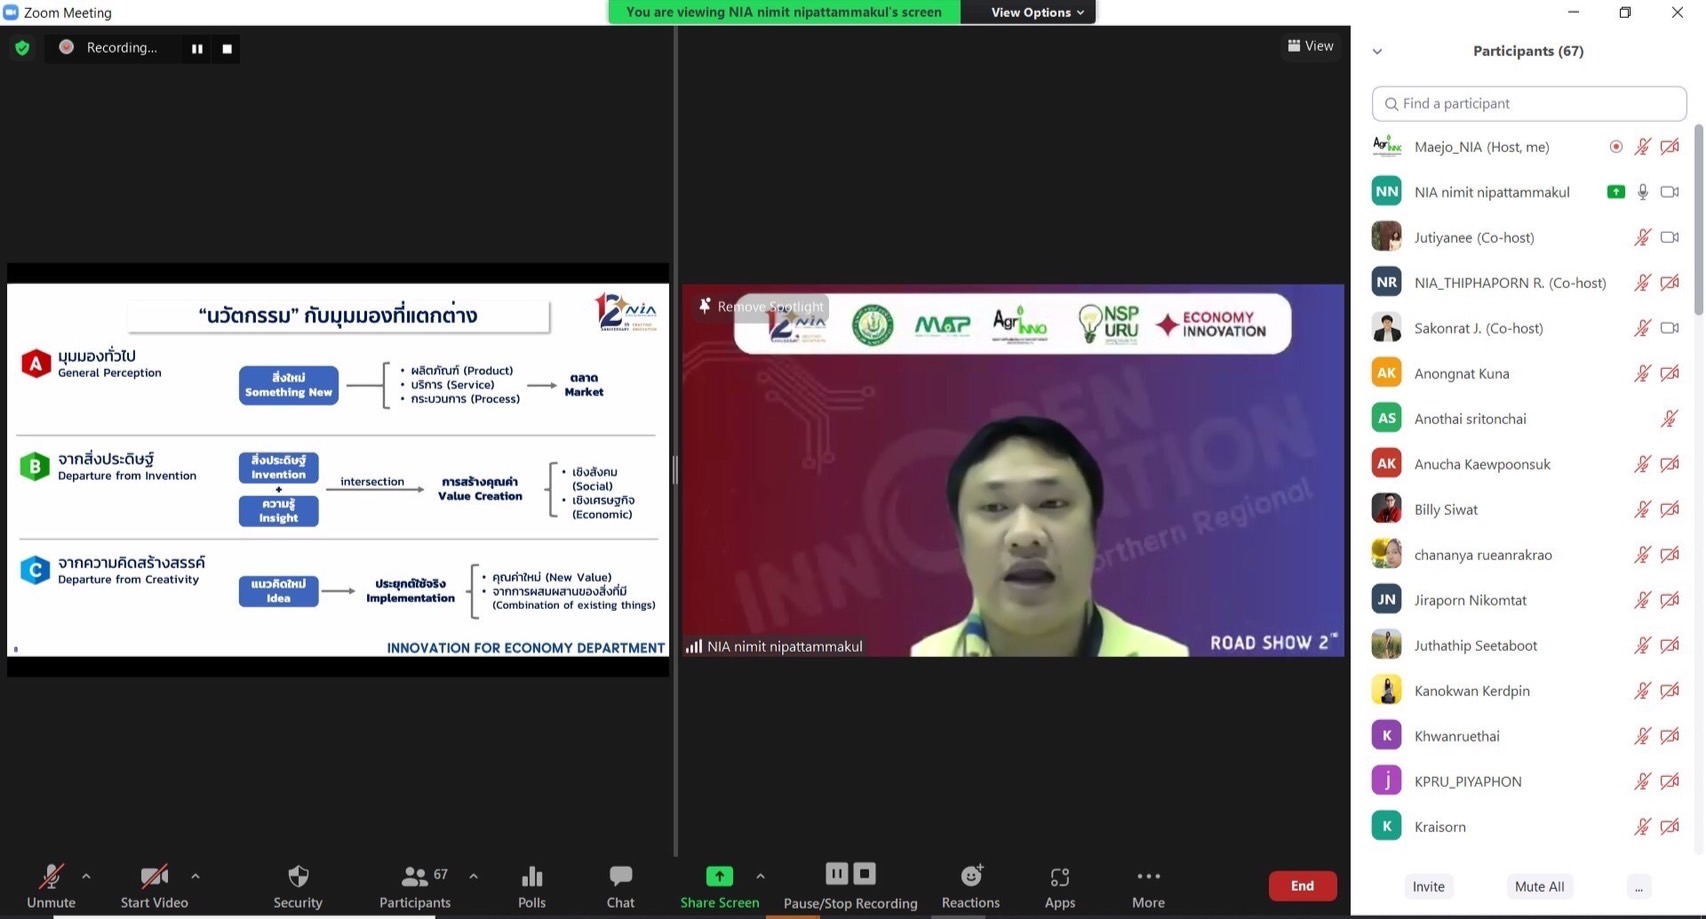Collapse the Participants panel chevron
This screenshot has width=1706, height=919.
pyautogui.click(x=1377, y=51)
